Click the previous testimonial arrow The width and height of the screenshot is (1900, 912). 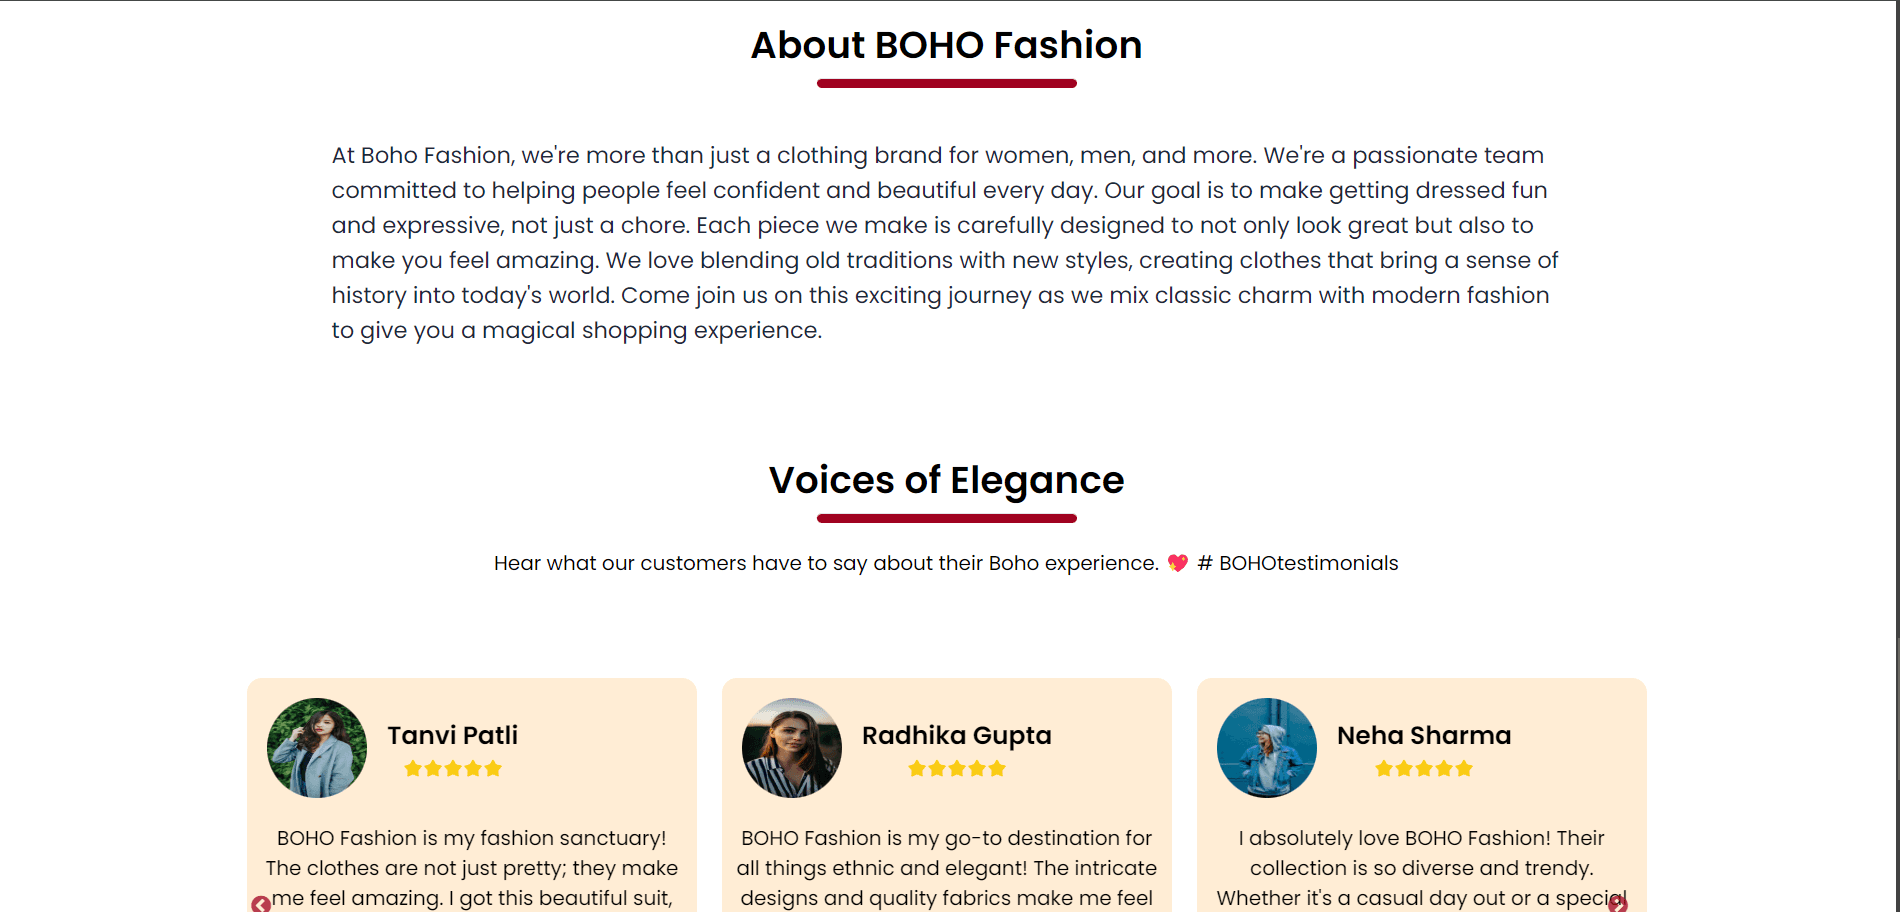coord(261,905)
